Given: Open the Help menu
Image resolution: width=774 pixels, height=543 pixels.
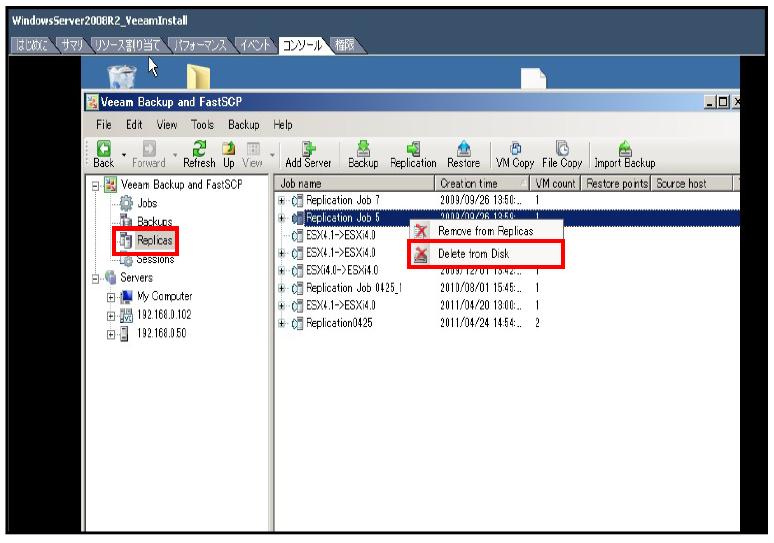Looking at the screenshot, I should point(283,125).
